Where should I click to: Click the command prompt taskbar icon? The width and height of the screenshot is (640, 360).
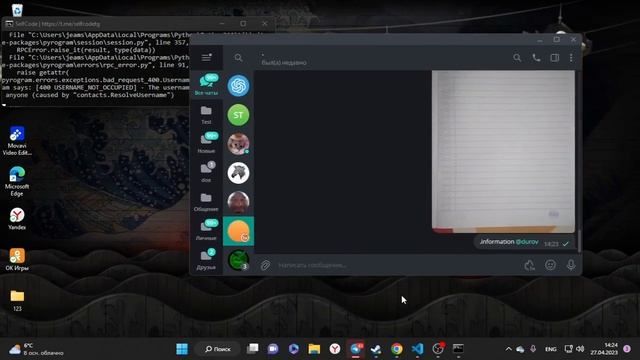click(458, 349)
